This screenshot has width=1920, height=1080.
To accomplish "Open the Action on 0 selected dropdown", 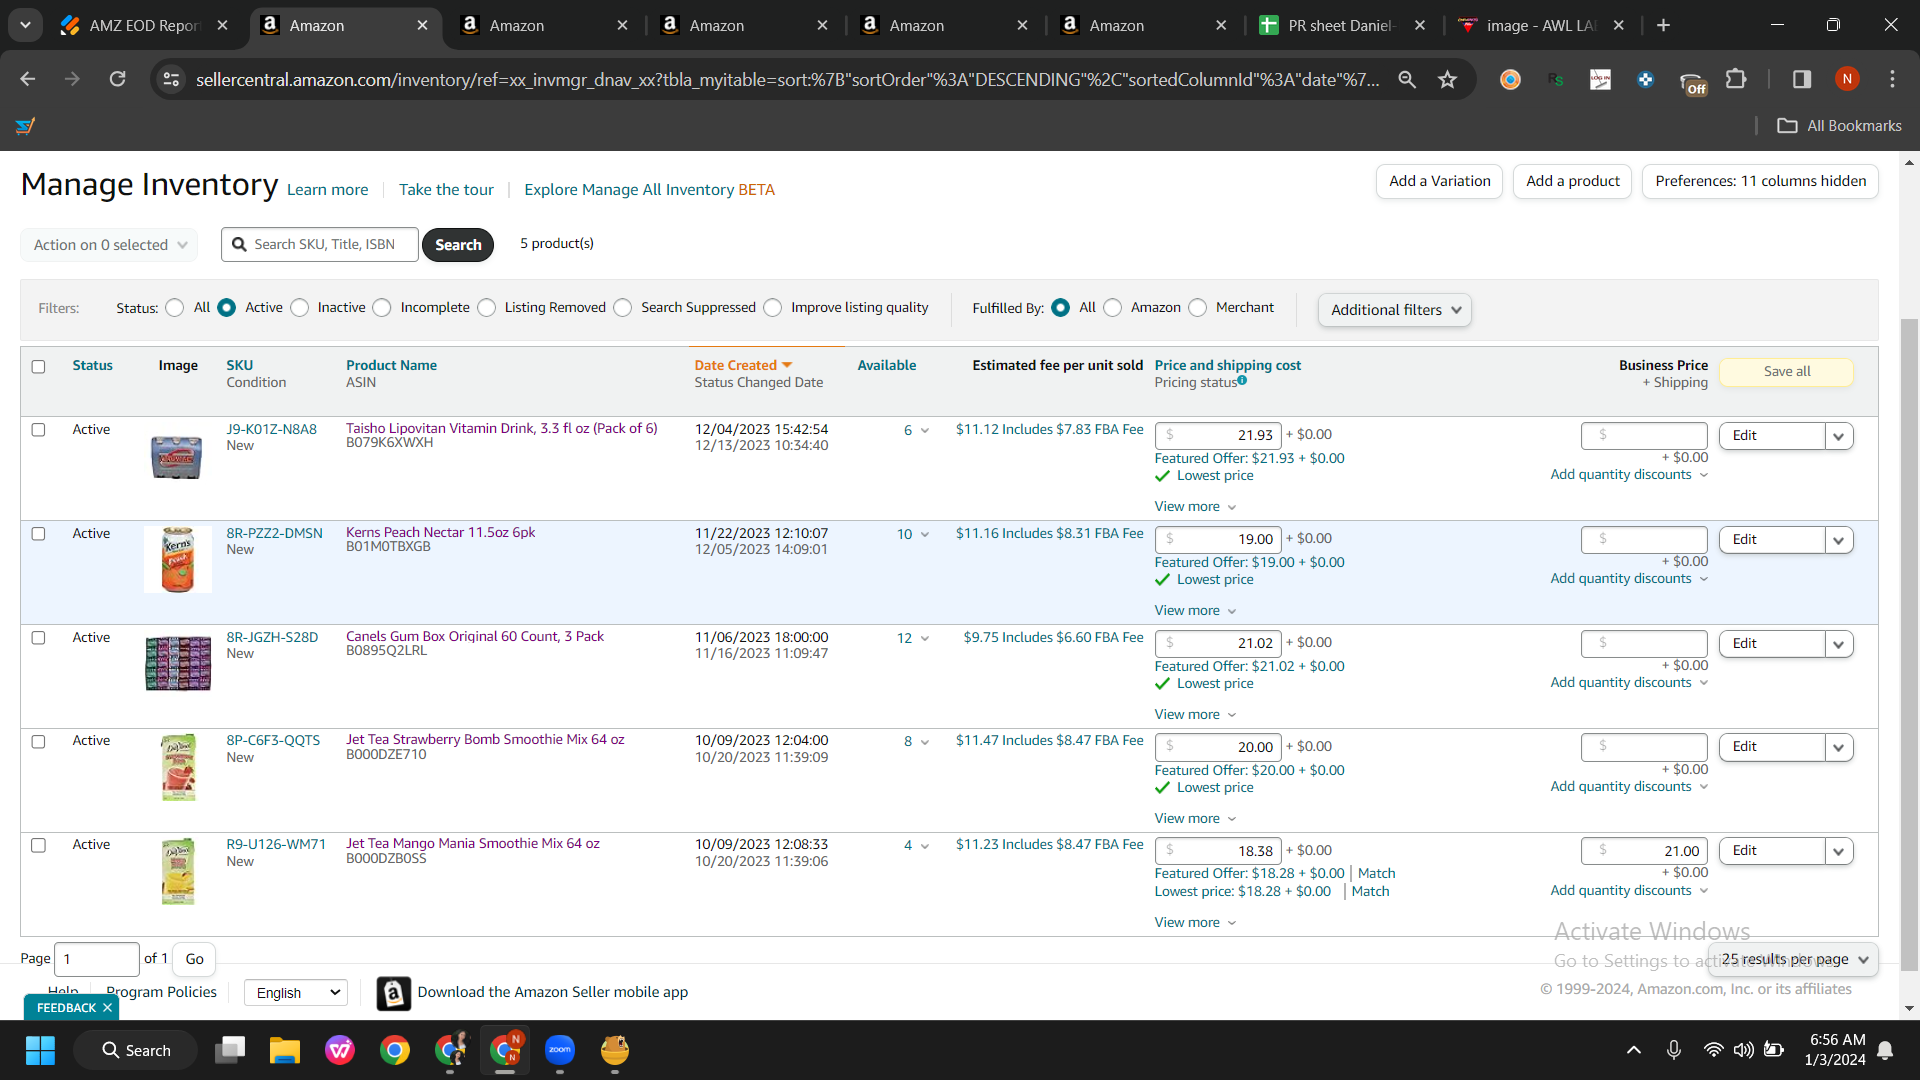I will pyautogui.click(x=109, y=245).
